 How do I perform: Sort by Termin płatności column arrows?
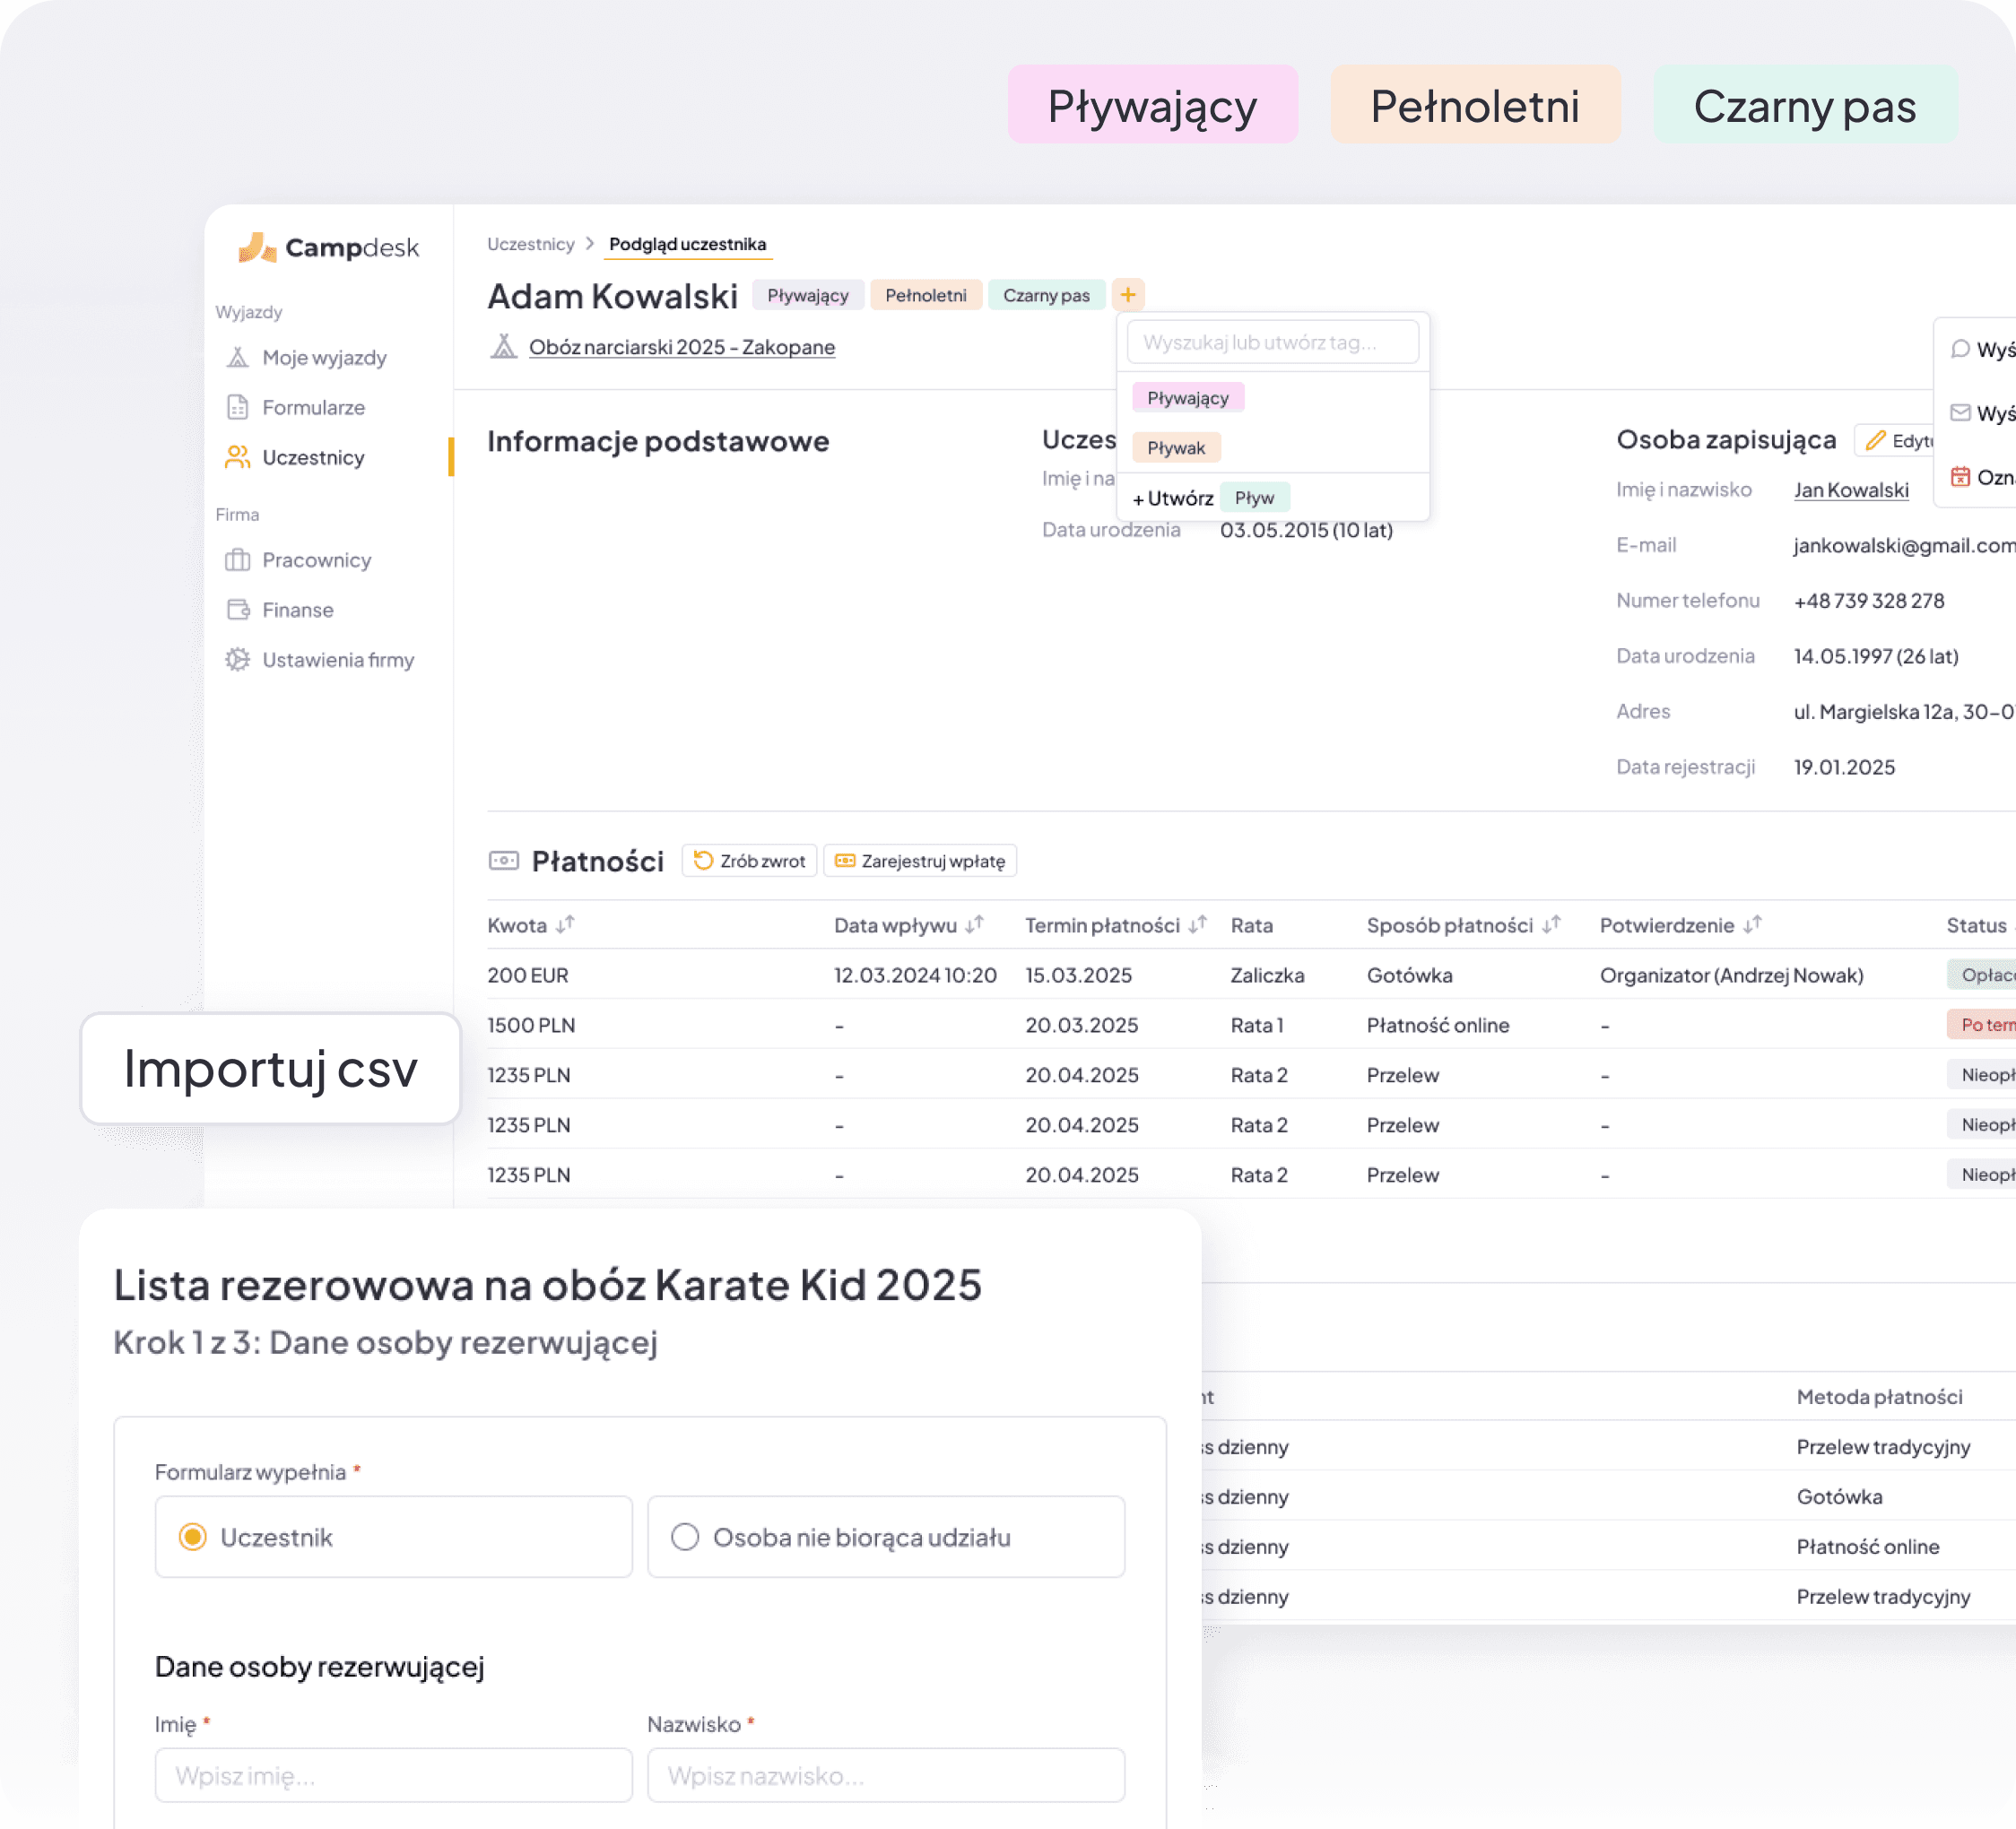pyautogui.click(x=1197, y=925)
